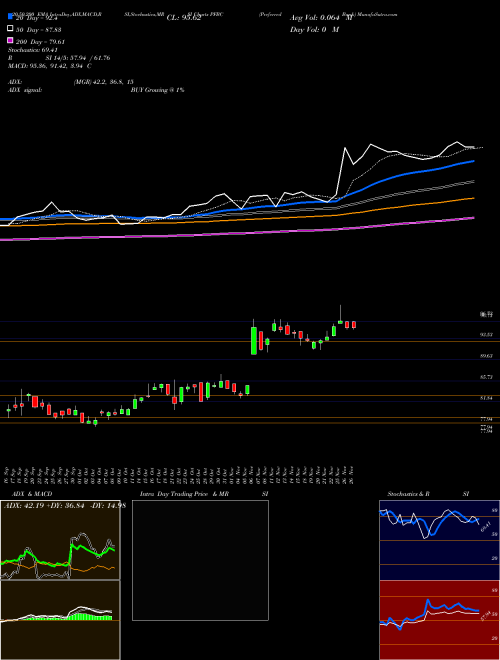500x660 pixels.
Task: Click the 81.84 price axis label
Action: 486,398
